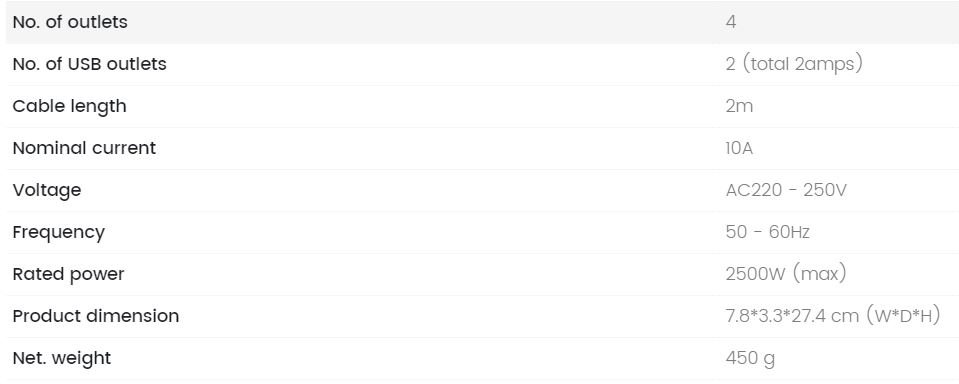Select the '2 (total 2amps)' value
Screen dimensions: 959x384
[794, 64]
